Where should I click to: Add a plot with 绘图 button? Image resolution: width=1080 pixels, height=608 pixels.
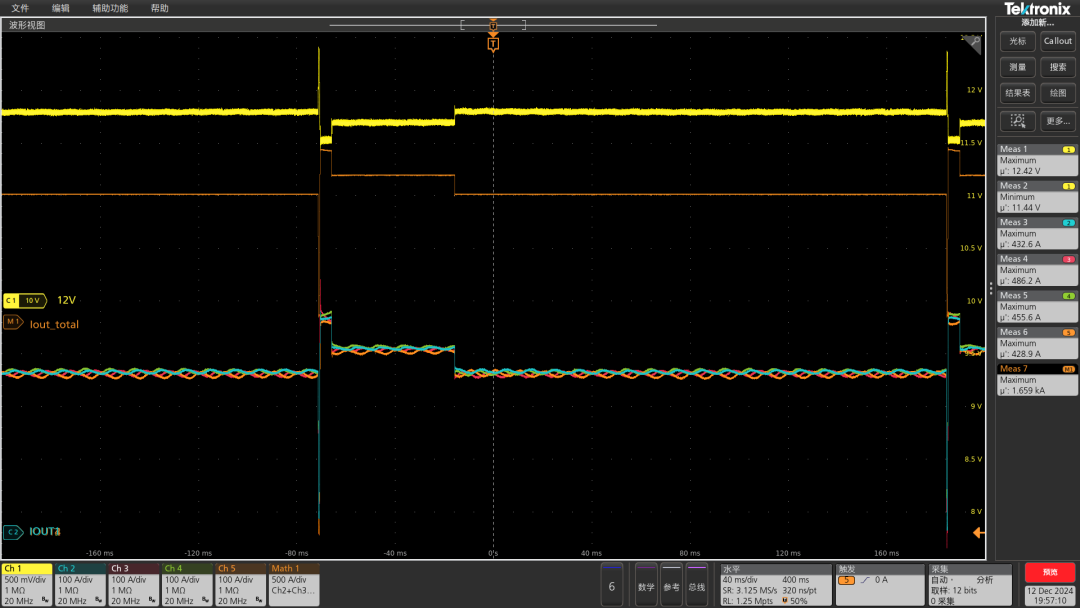[x=1057, y=94]
